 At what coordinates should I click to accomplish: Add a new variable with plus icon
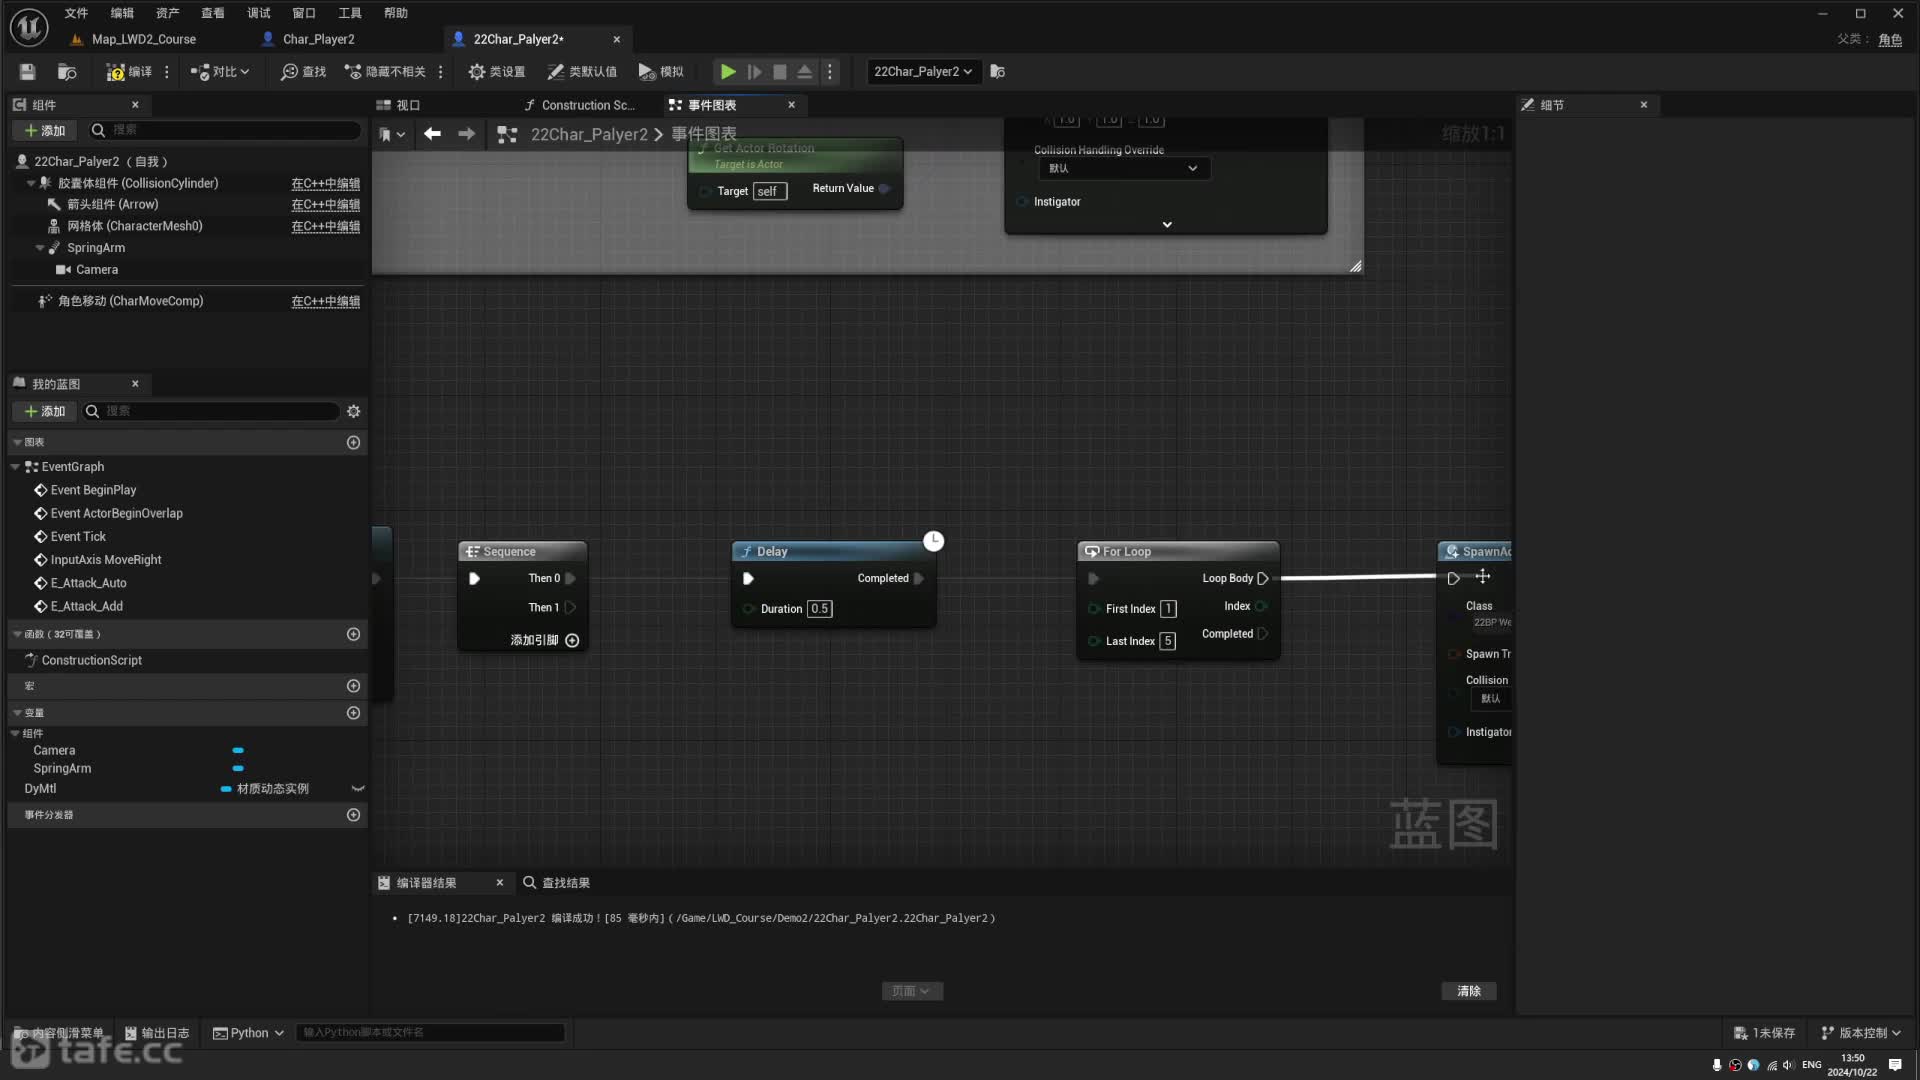[x=353, y=713]
